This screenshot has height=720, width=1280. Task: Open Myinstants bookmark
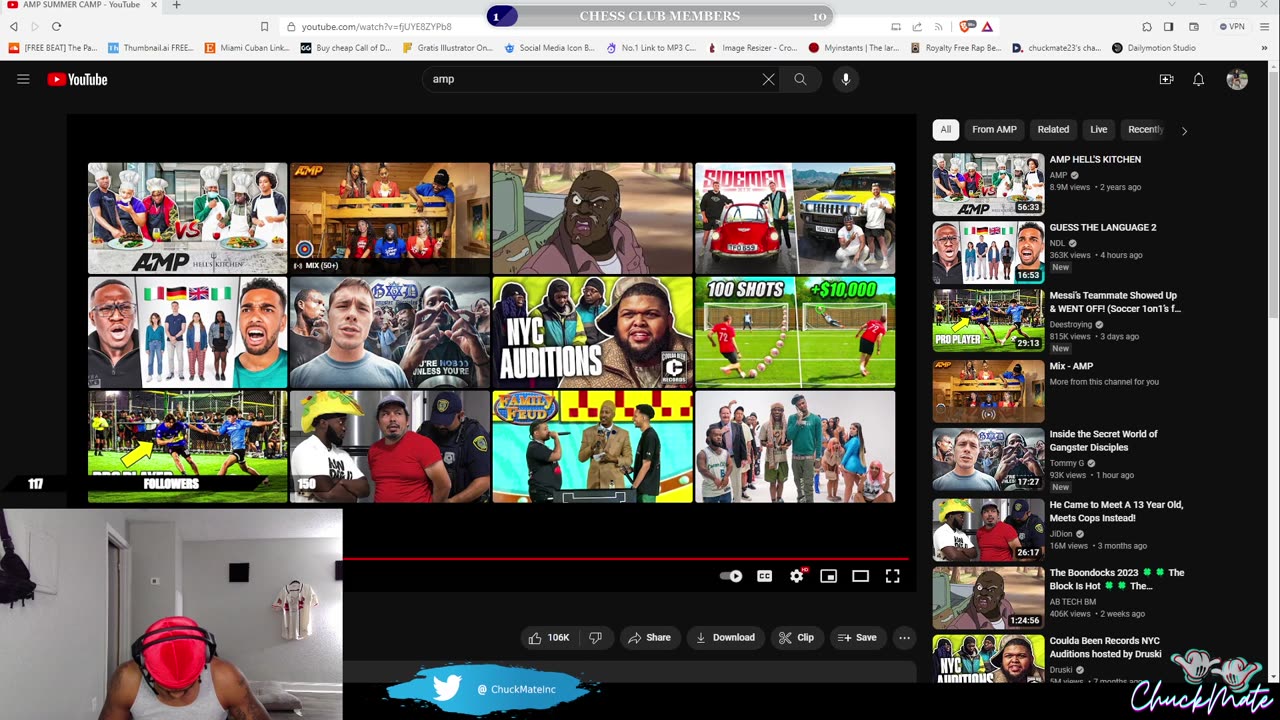pyautogui.click(x=854, y=48)
